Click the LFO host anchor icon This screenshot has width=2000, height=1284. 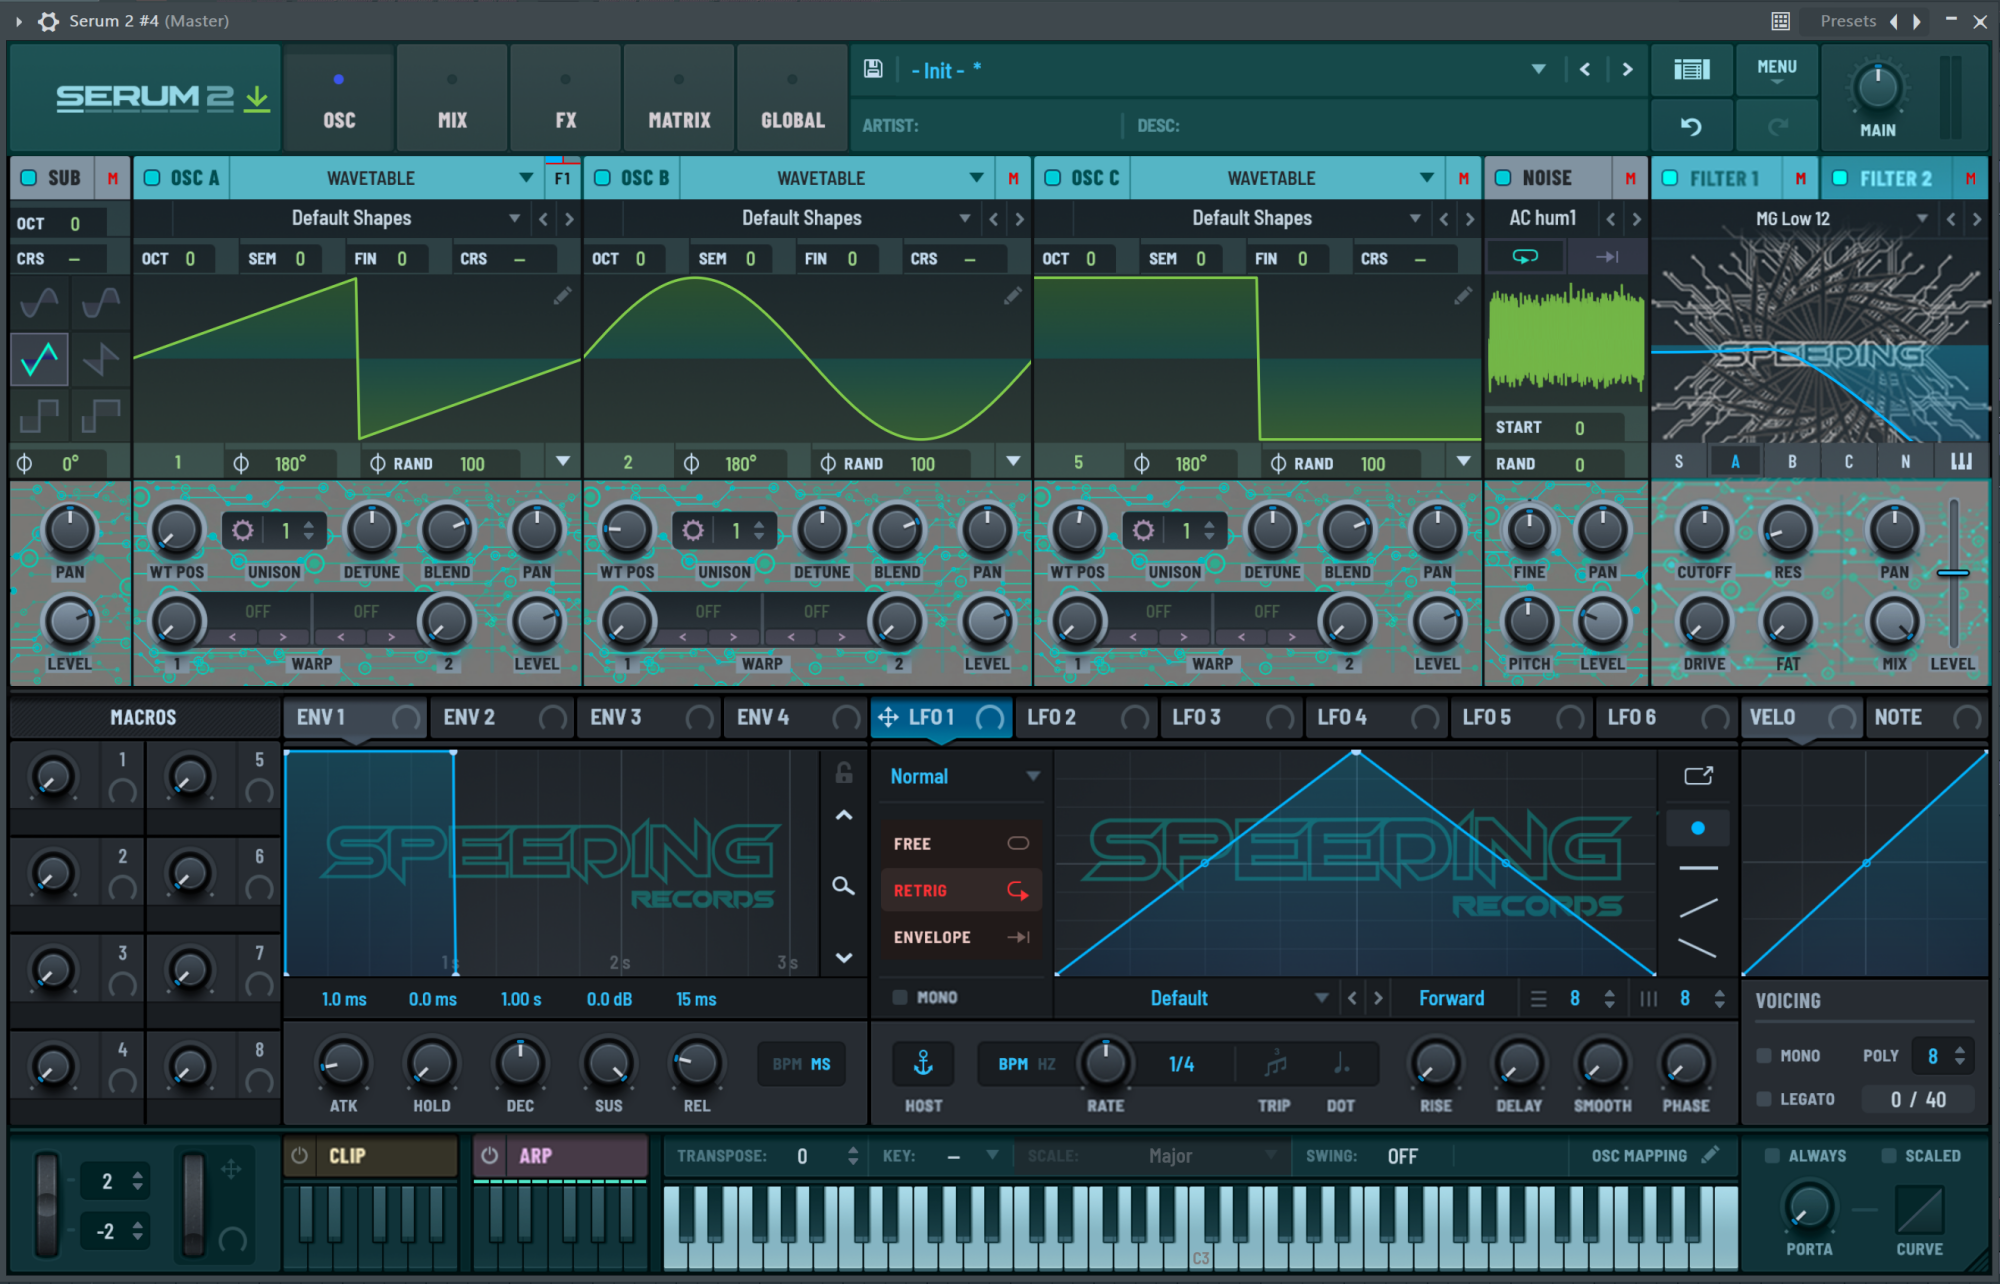923,1064
